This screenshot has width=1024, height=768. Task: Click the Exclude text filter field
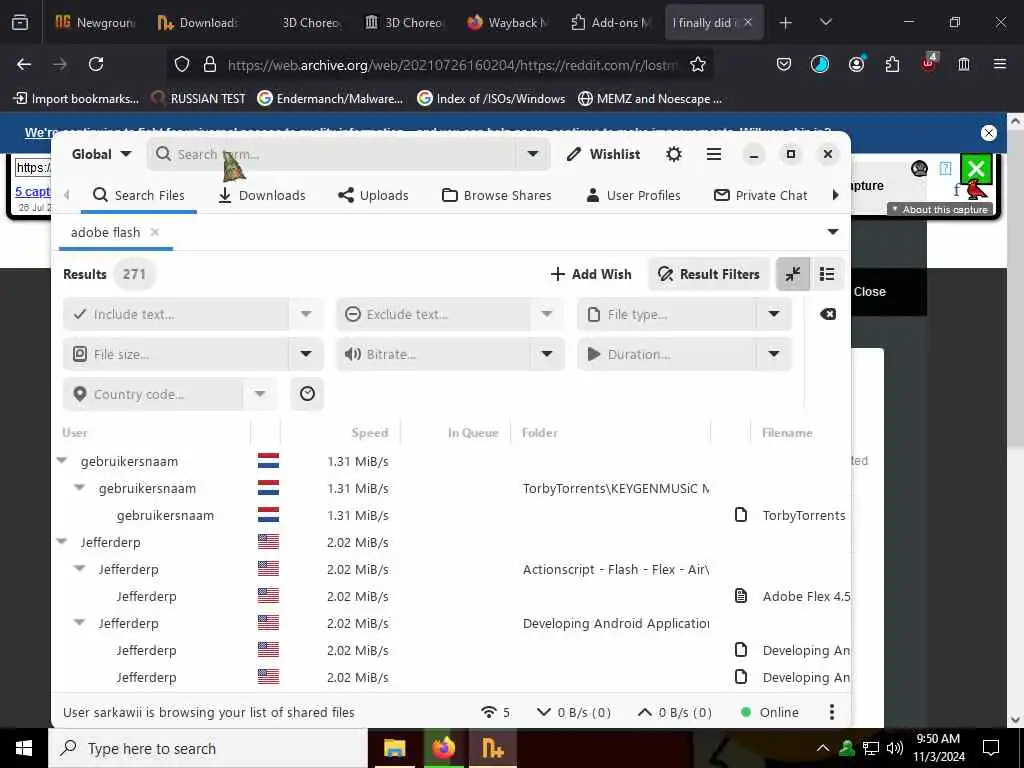(434, 314)
